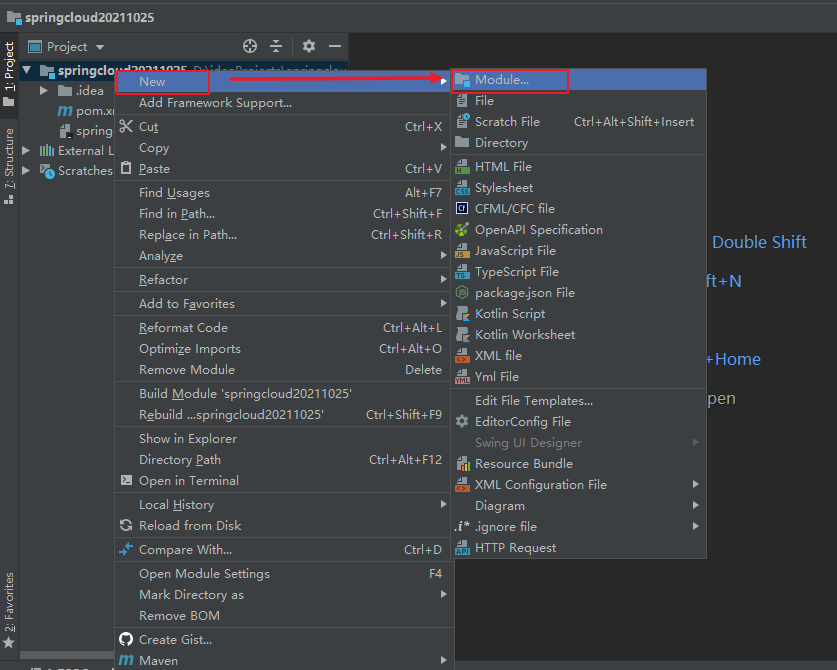Expand External Libraries node arrow
The width and height of the screenshot is (837, 670).
coord(26,151)
